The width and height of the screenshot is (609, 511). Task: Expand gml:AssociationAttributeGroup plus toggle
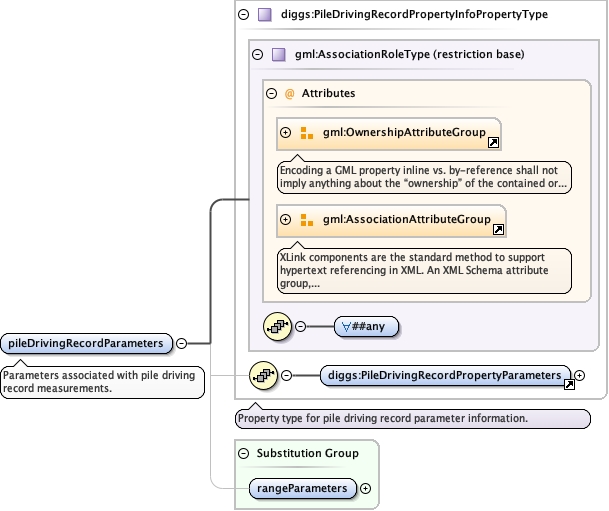(285, 219)
